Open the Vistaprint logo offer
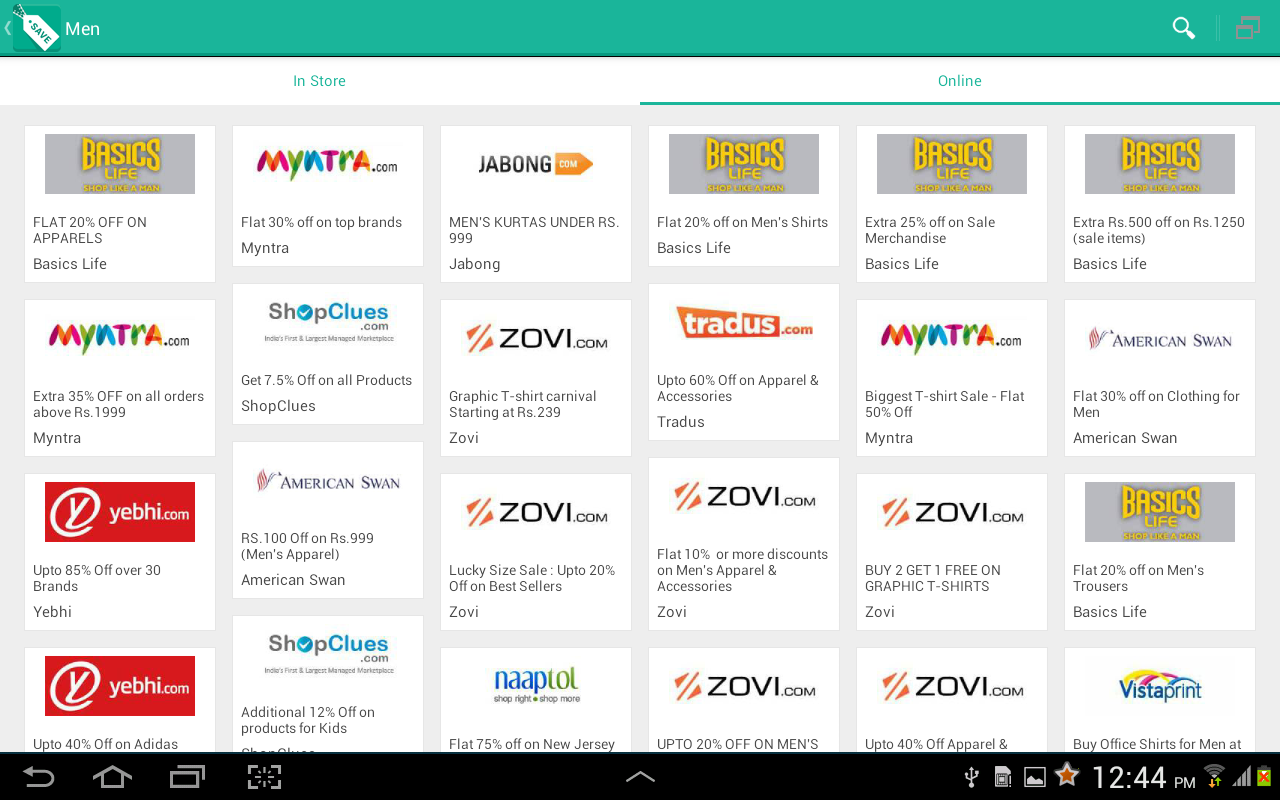This screenshot has height=800, width=1280. click(1160, 686)
